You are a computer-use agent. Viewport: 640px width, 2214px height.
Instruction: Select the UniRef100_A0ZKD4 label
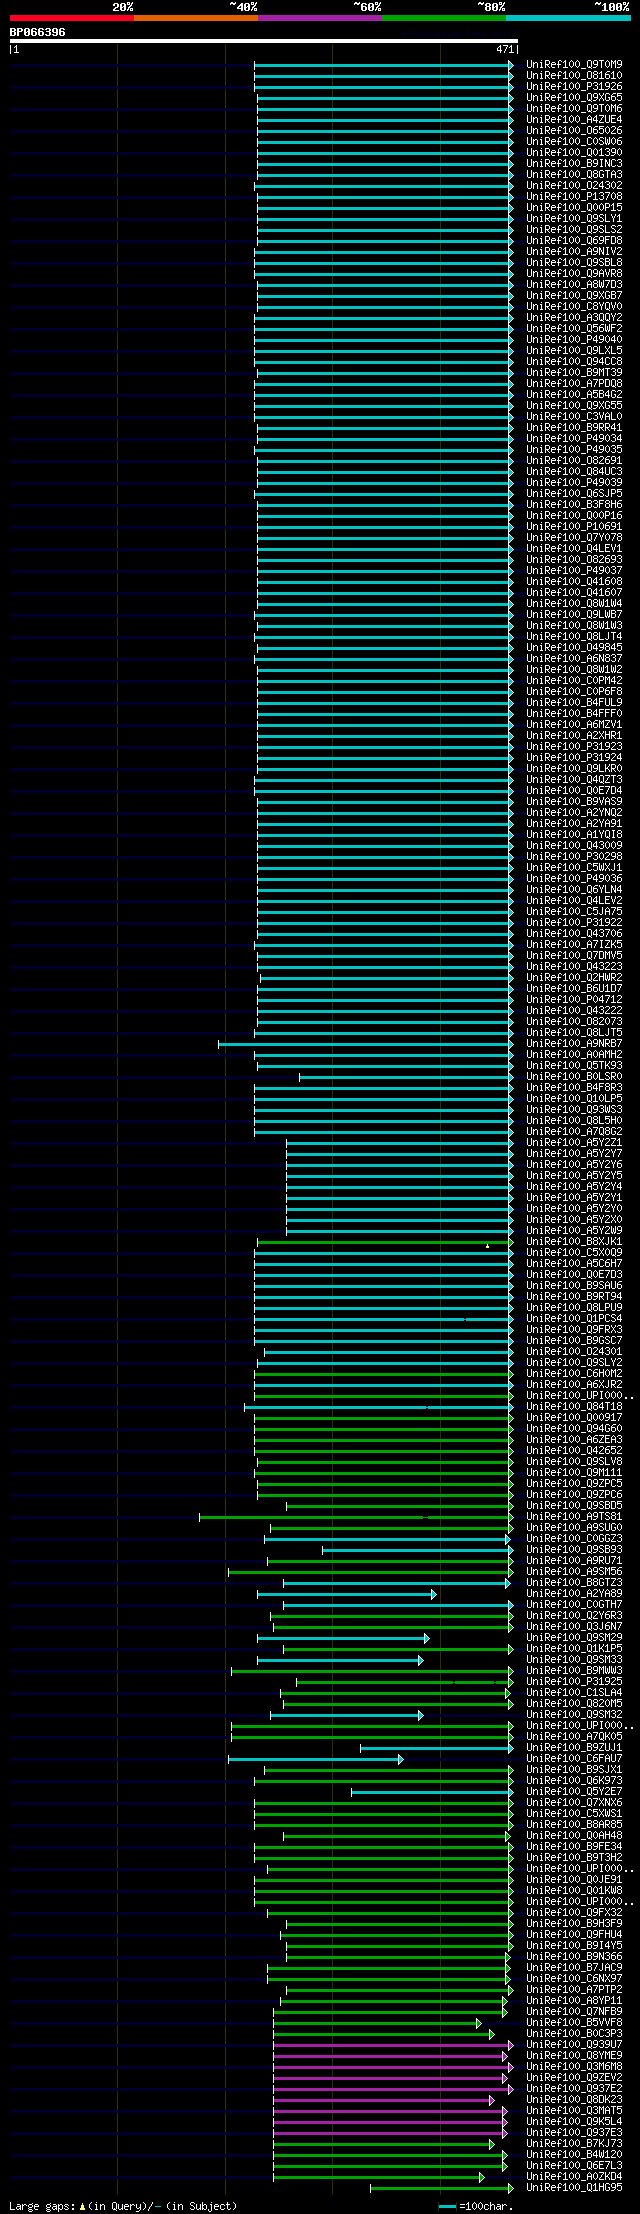click(574, 2177)
